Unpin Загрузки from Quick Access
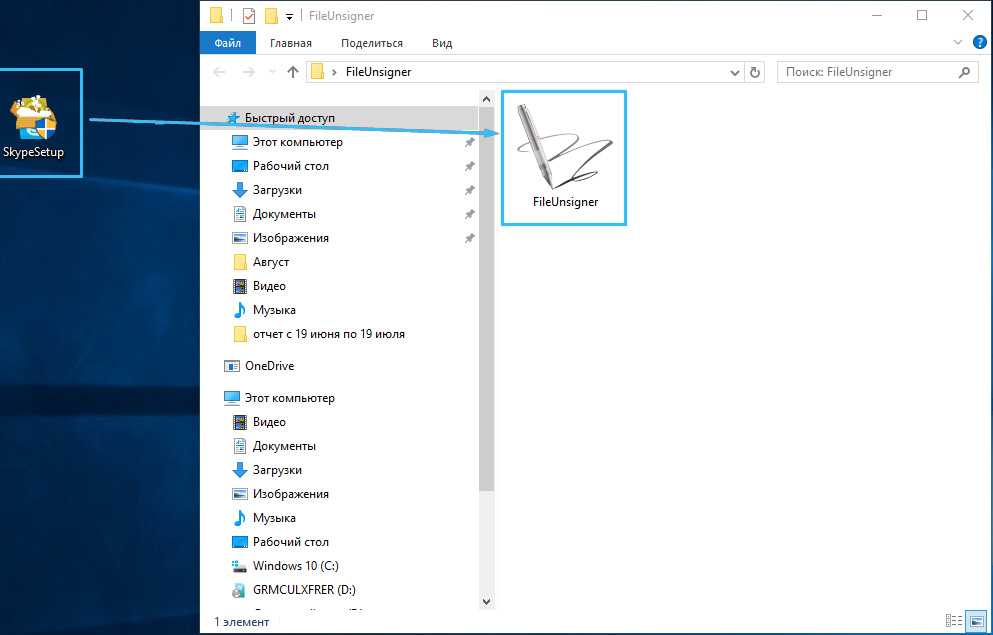The width and height of the screenshot is (993, 635). point(470,190)
